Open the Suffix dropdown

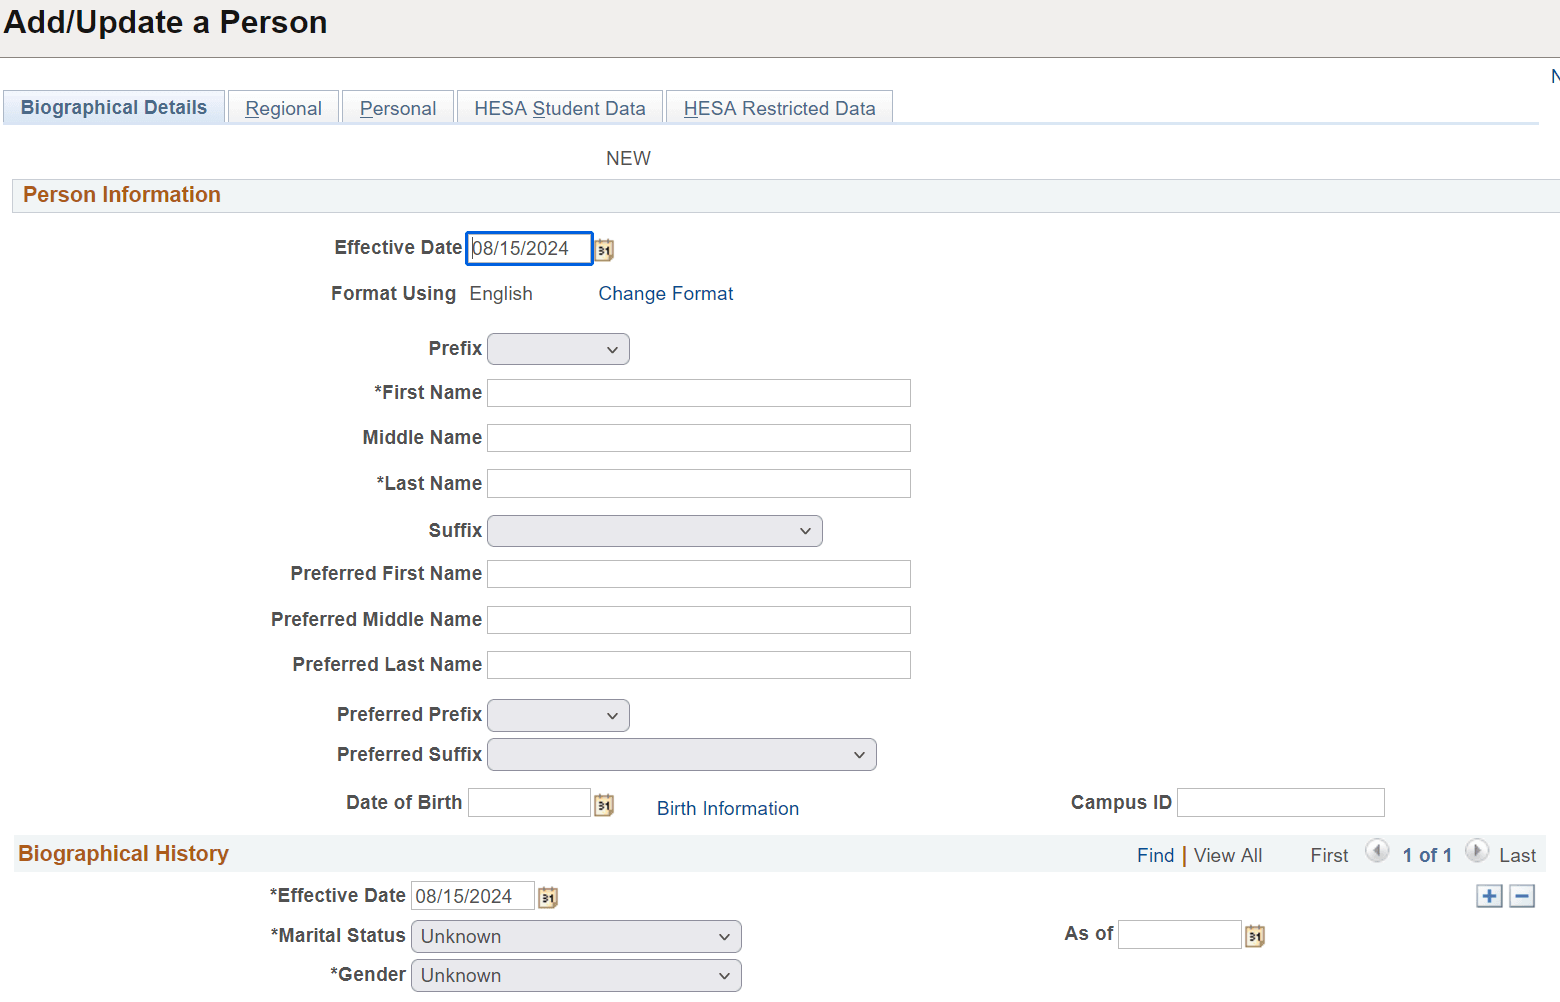[654, 531]
